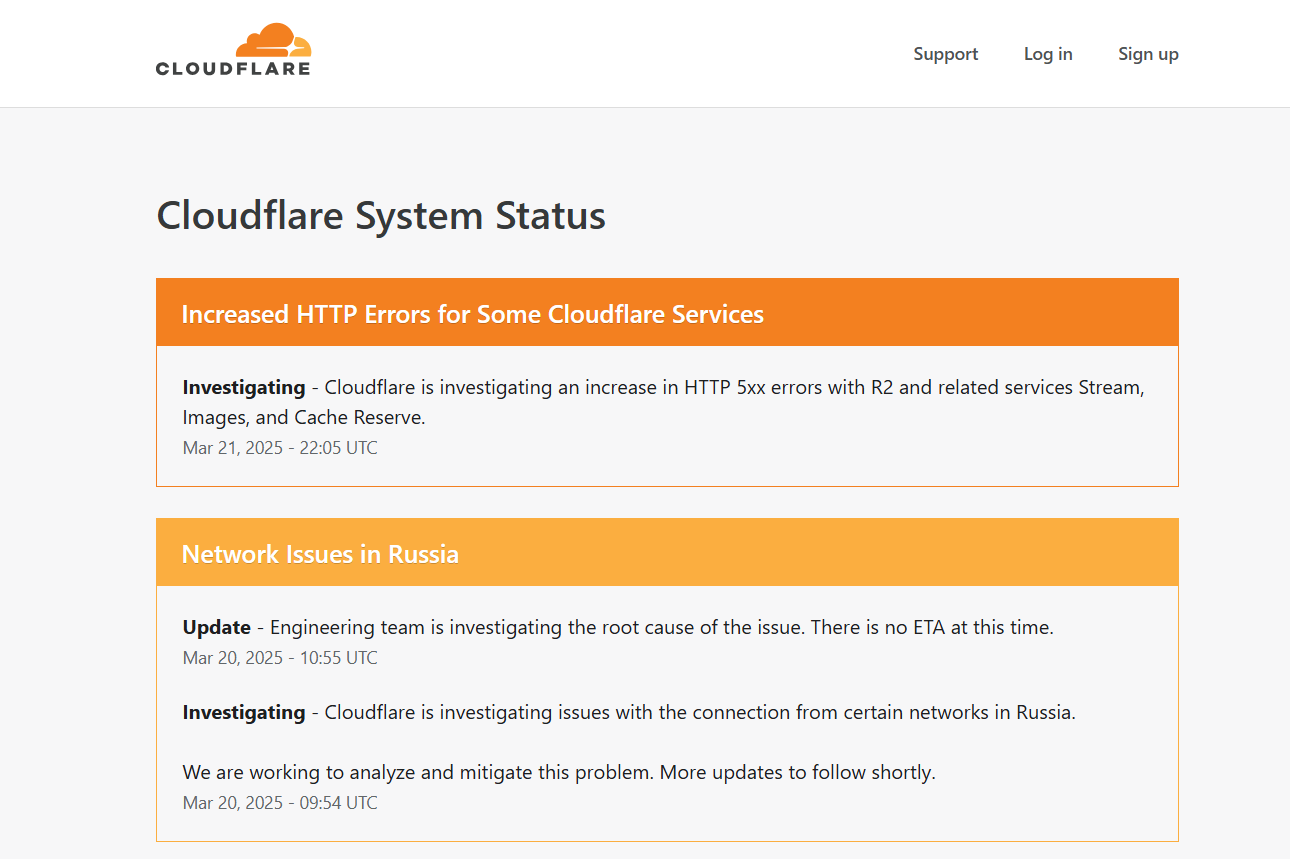Click the Mar 20, 2025 - 10:55 UTC timestamp
Screen dimensions: 1290x859
(x=280, y=658)
